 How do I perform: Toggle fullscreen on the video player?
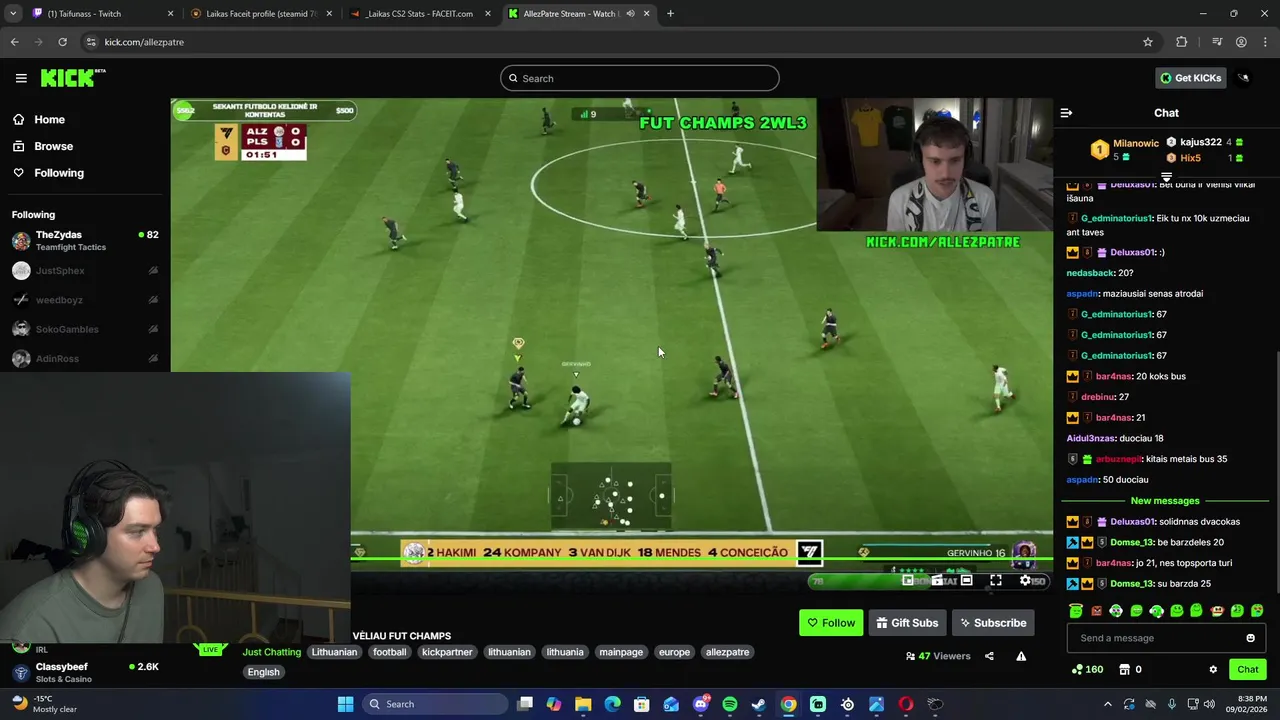point(996,580)
